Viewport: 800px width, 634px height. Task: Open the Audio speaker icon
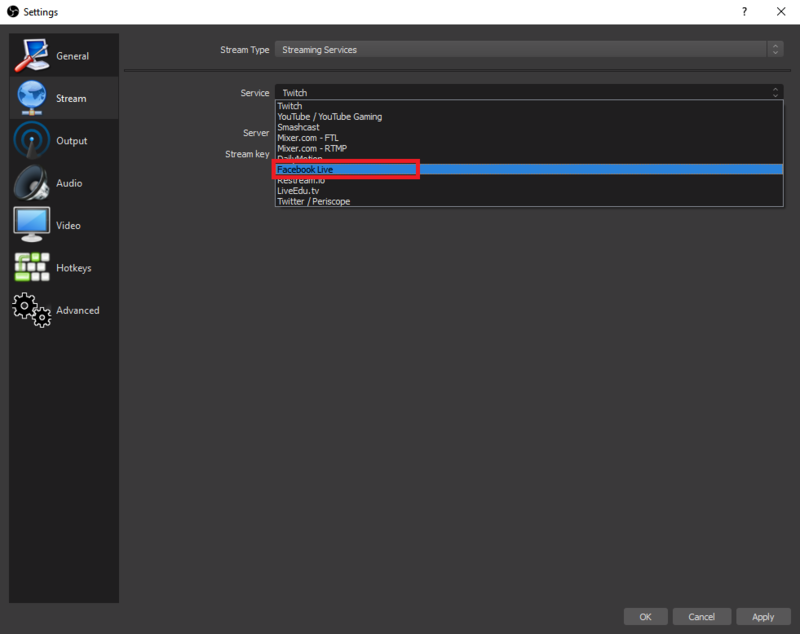coord(32,183)
